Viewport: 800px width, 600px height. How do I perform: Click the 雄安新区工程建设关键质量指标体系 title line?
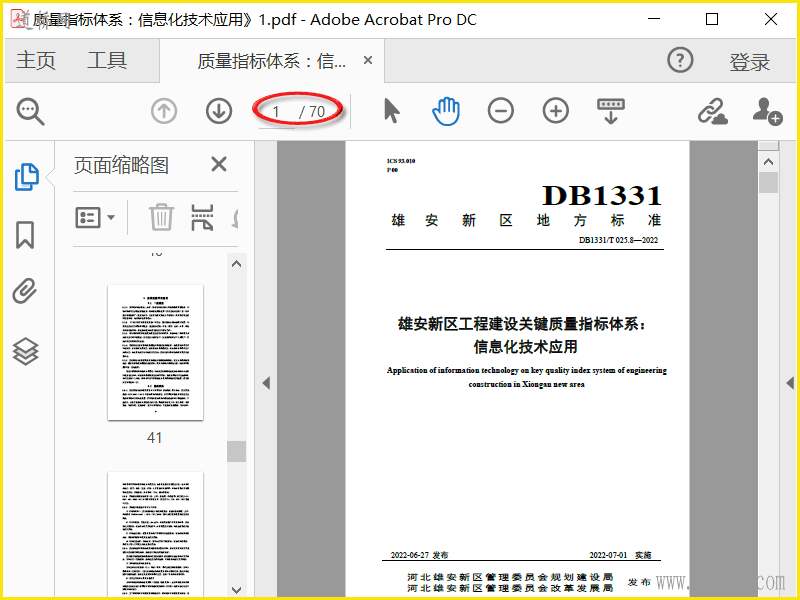point(522,324)
